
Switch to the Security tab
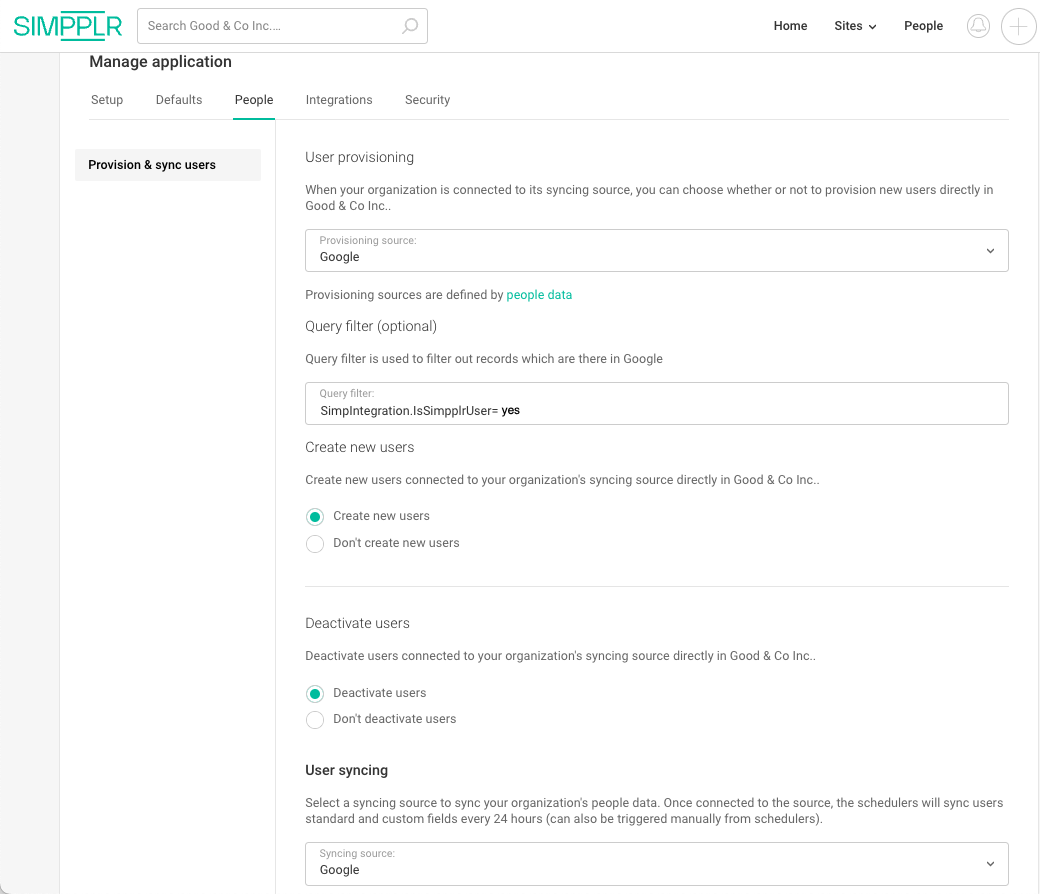427,100
